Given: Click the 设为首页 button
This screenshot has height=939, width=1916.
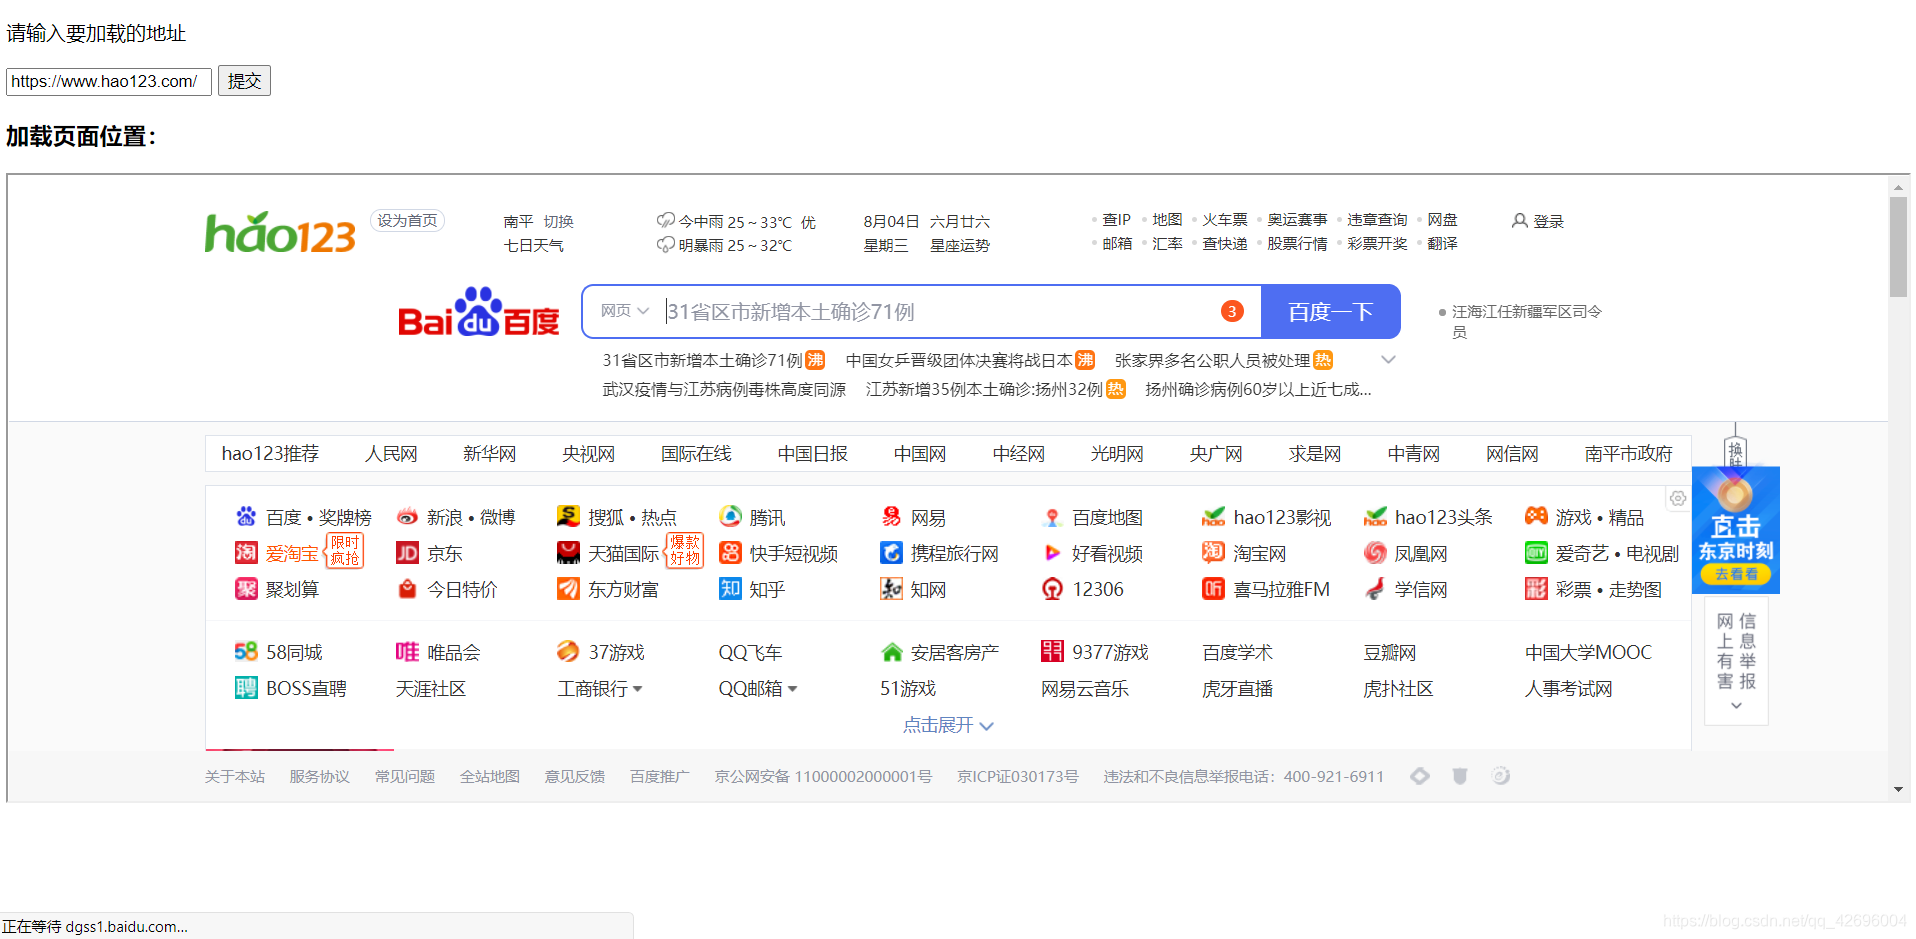Looking at the screenshot, I should [407, 221].
